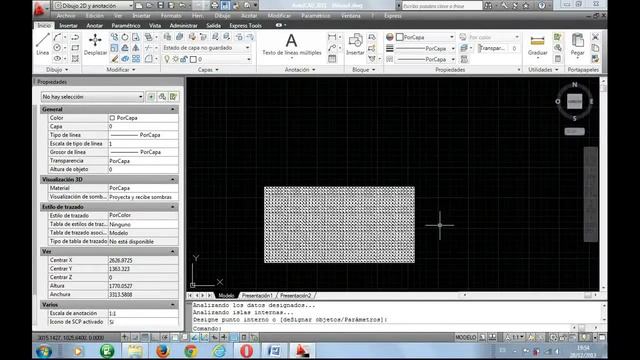640x360 pixels.
Task: Open the Estado de capa no guardado dropdown
Action: tap(206, 48)
